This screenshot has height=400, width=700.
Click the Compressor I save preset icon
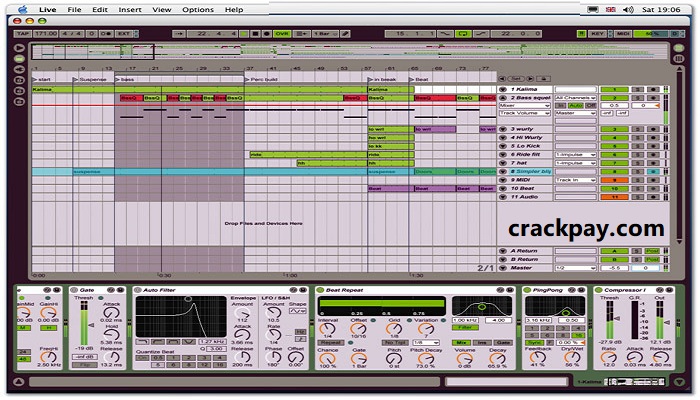click(669, 290)
